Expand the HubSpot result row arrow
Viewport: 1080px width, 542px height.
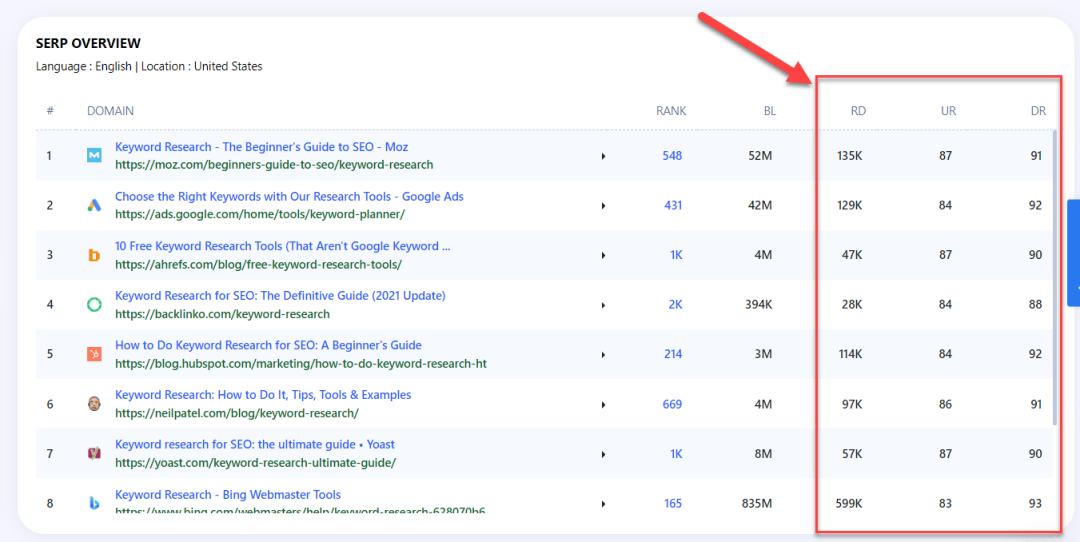[x=603, y=355]
